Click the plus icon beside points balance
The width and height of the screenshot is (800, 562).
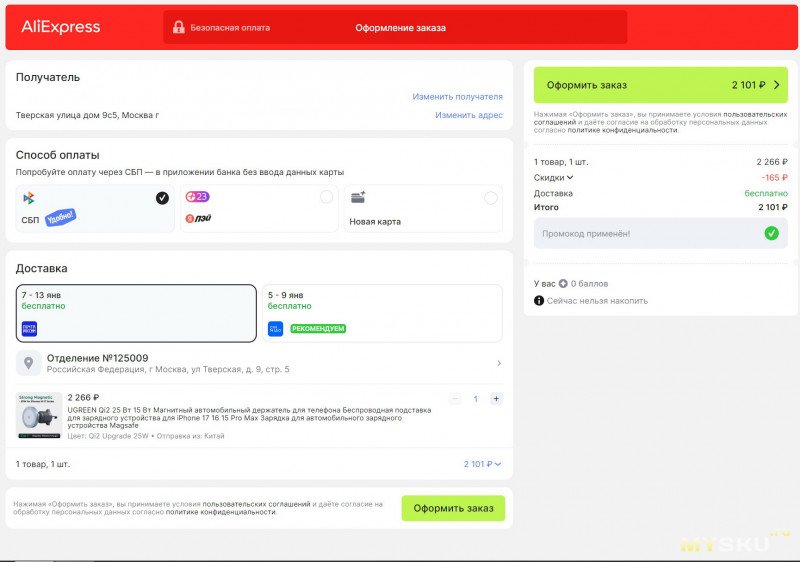click(x=563, y=284)
